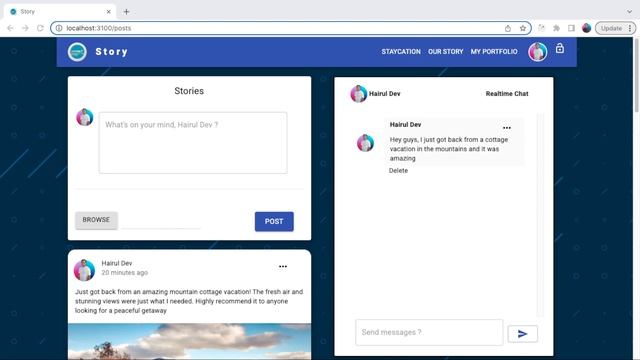Open MY PORTFOLIO nav link
The image size is (640, 360).
click(x=494, y=52)
